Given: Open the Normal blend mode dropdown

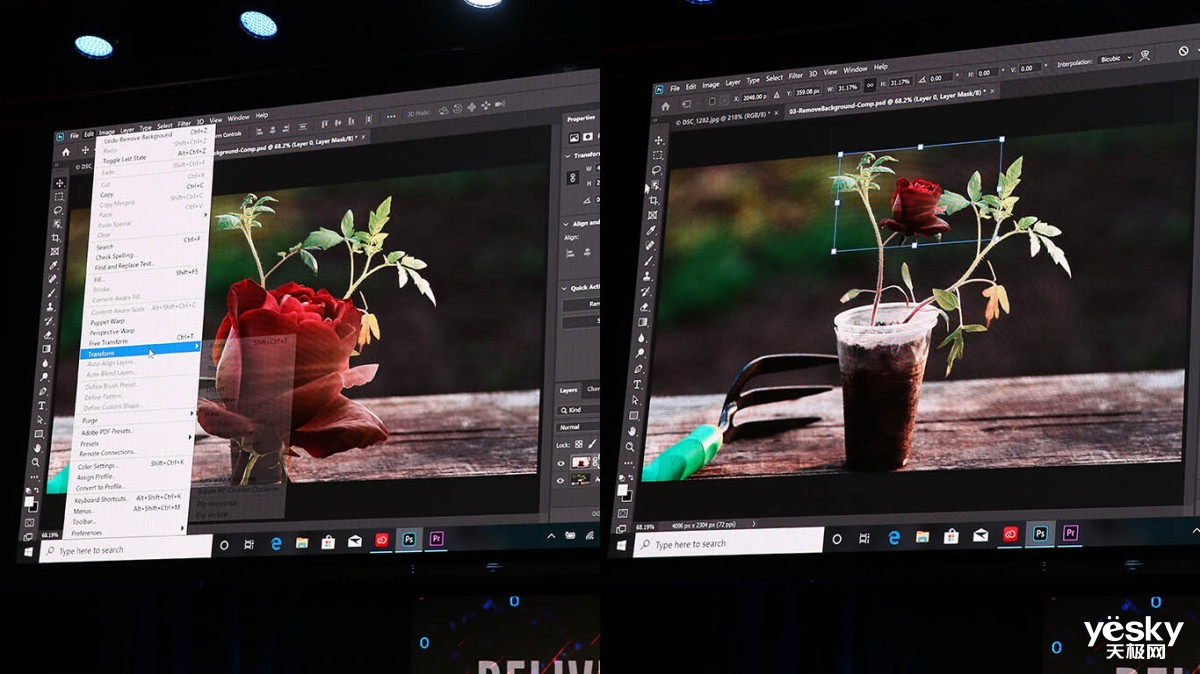Looking at the screenshot, I should point(577,427).
